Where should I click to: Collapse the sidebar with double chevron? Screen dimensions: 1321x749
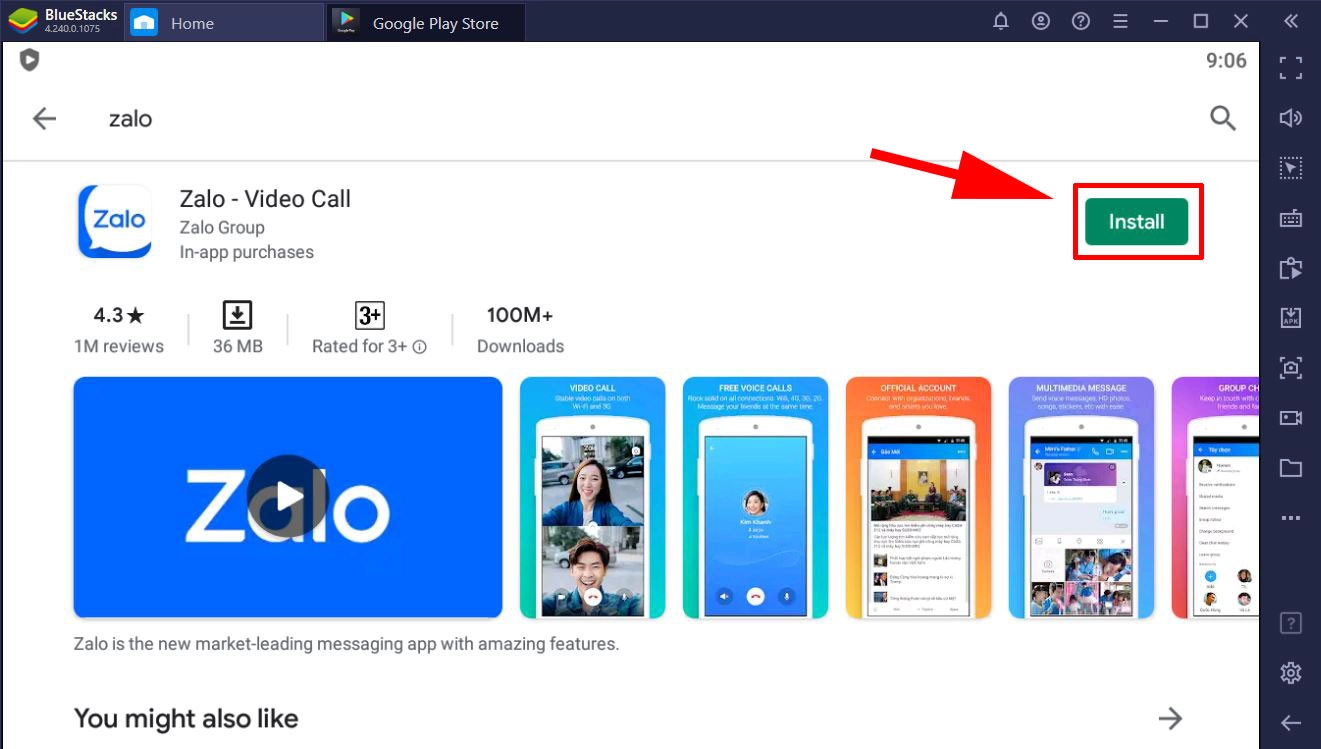[1290, 21]
